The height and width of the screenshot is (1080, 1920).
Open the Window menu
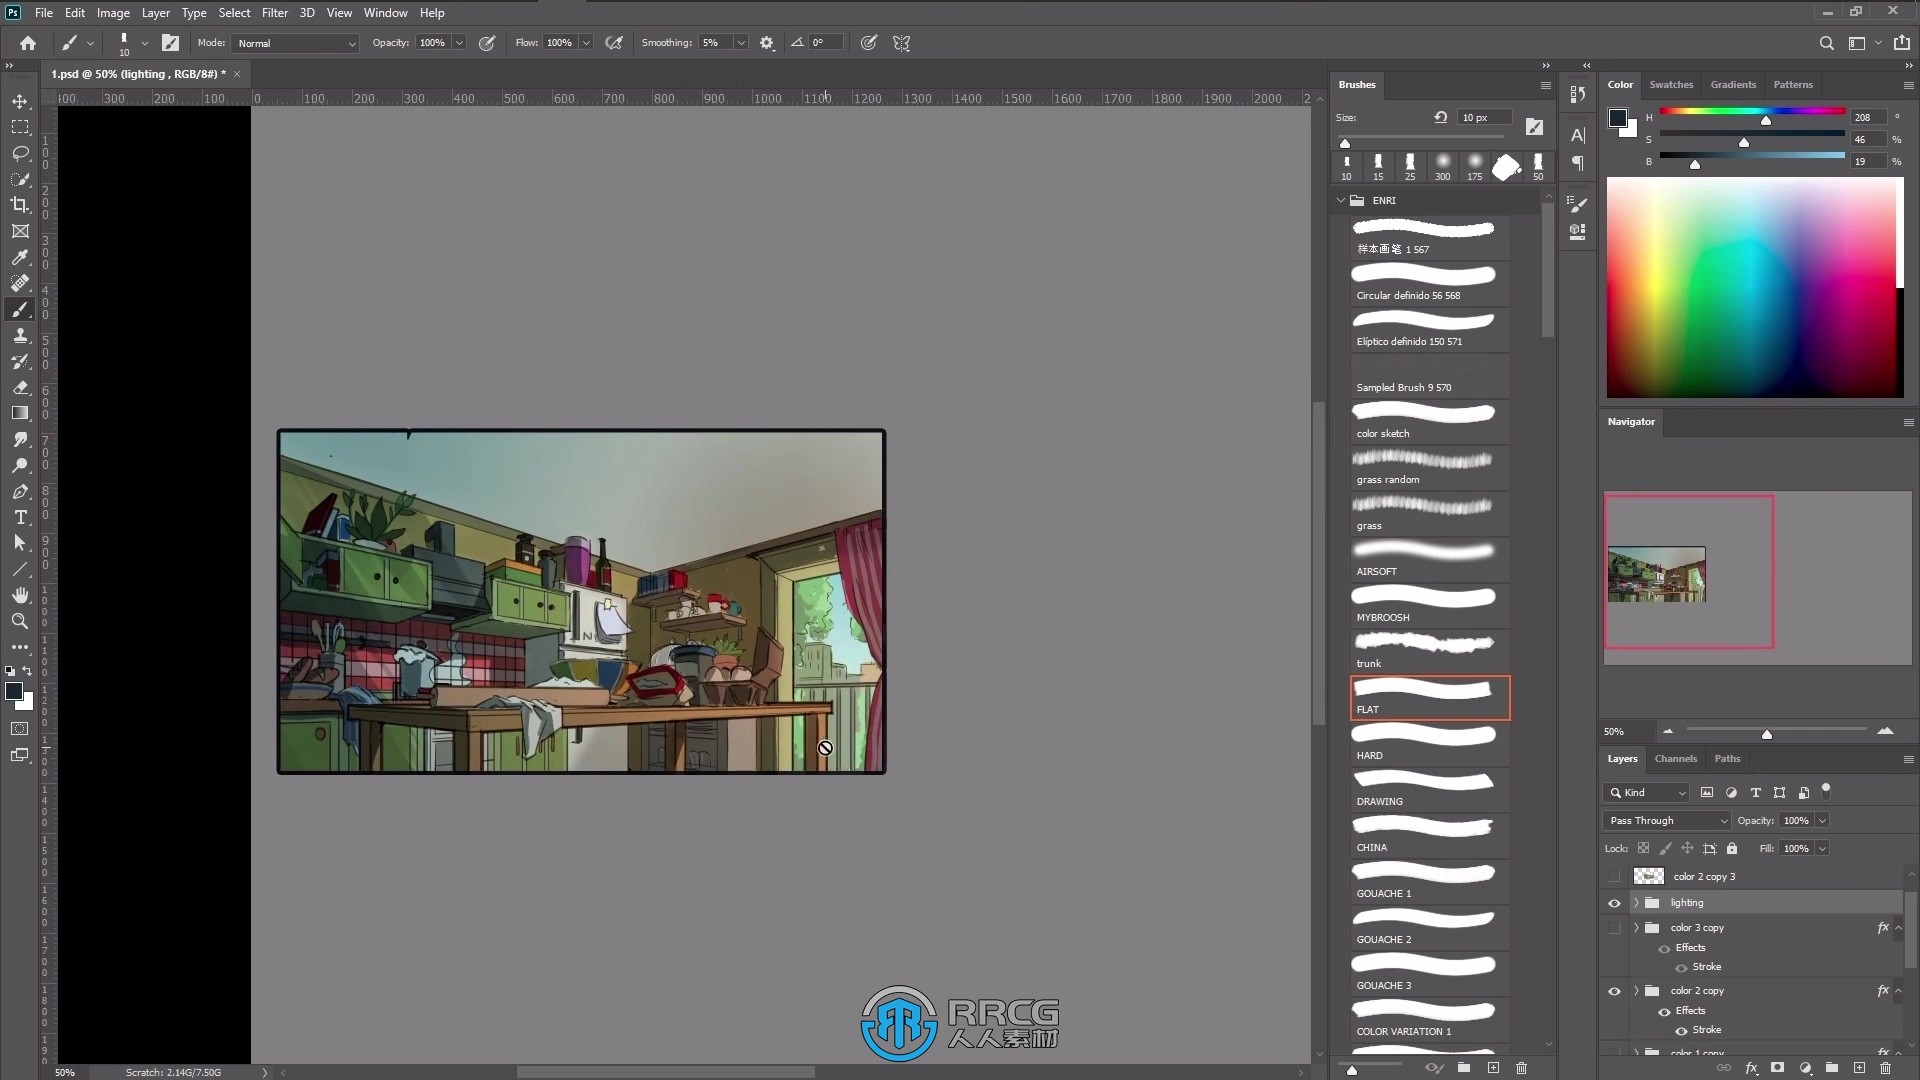click(x=385, y=13)
